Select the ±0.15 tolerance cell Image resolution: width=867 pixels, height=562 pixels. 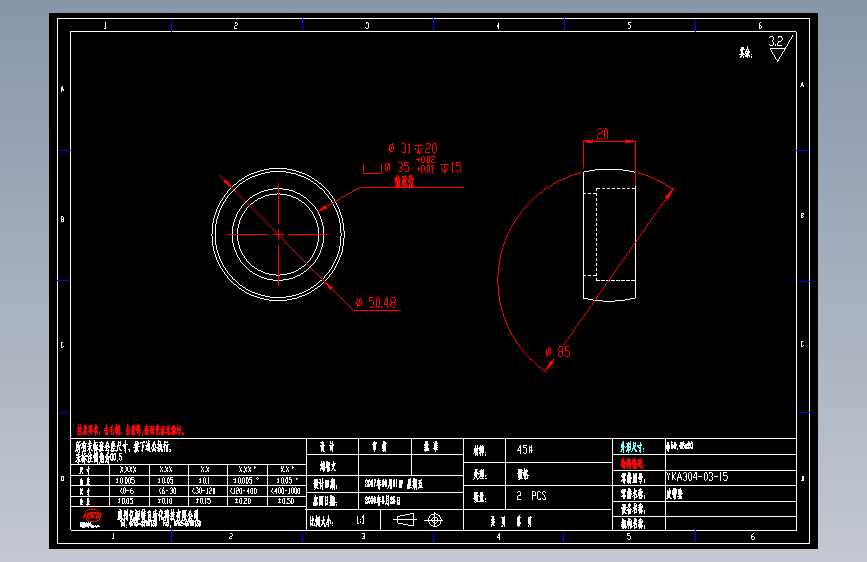click(203, 501)
